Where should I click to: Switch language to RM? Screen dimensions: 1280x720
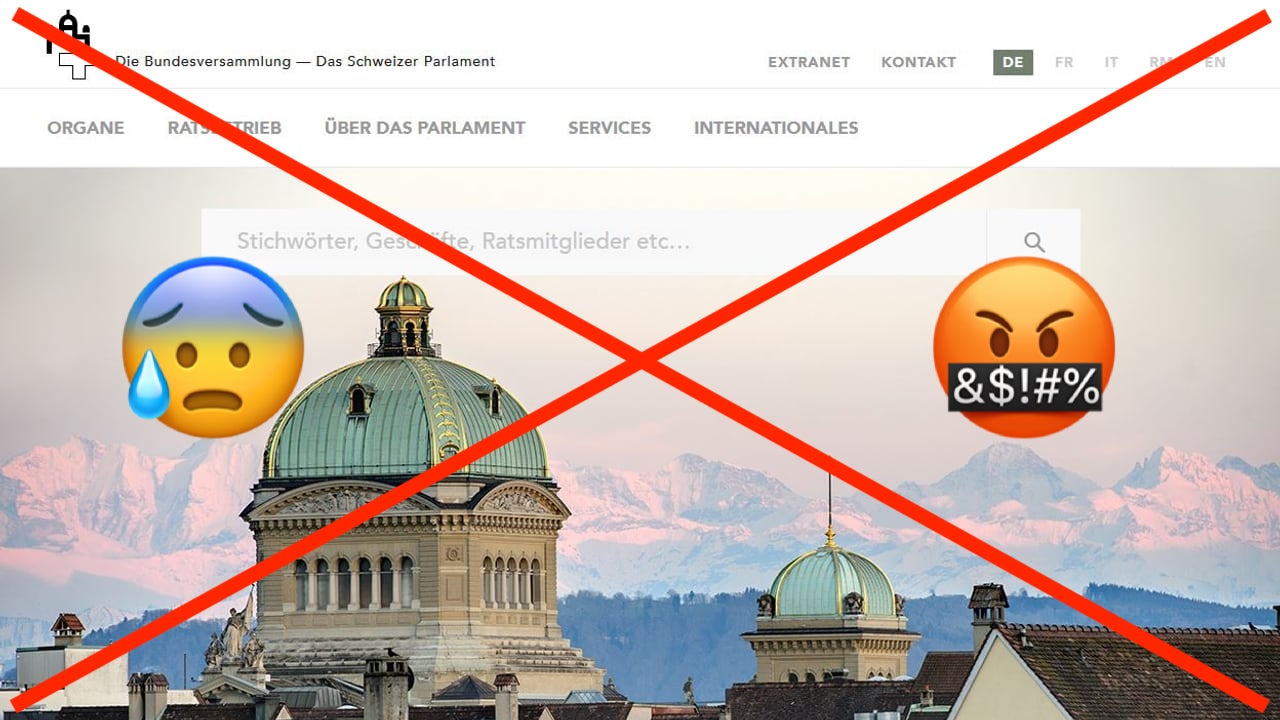(1161, 62)
